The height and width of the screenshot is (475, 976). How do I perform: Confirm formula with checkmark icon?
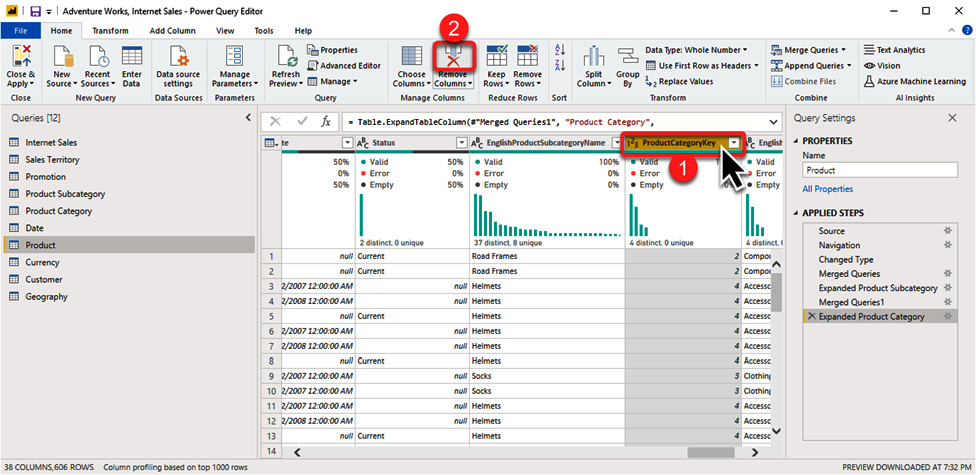click(x=302, y=122)
